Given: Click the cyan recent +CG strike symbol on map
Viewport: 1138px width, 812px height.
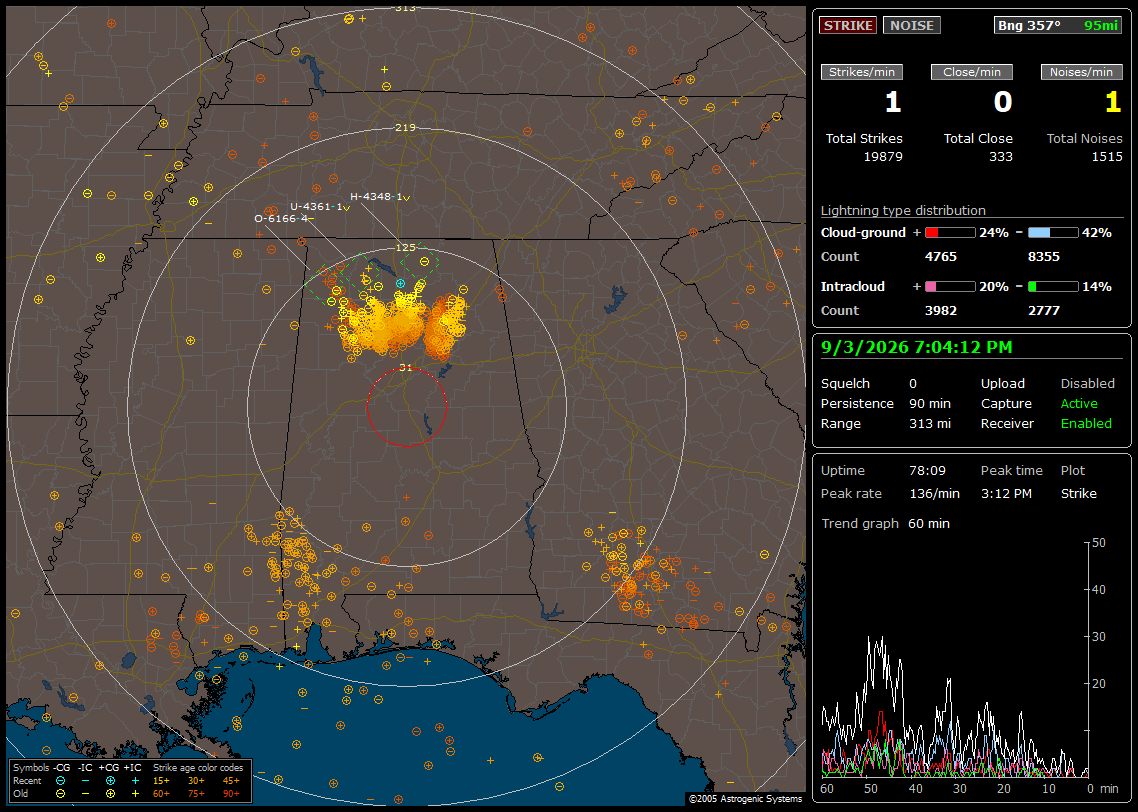Looking at the screenshot, I should [x=400, y=284].
